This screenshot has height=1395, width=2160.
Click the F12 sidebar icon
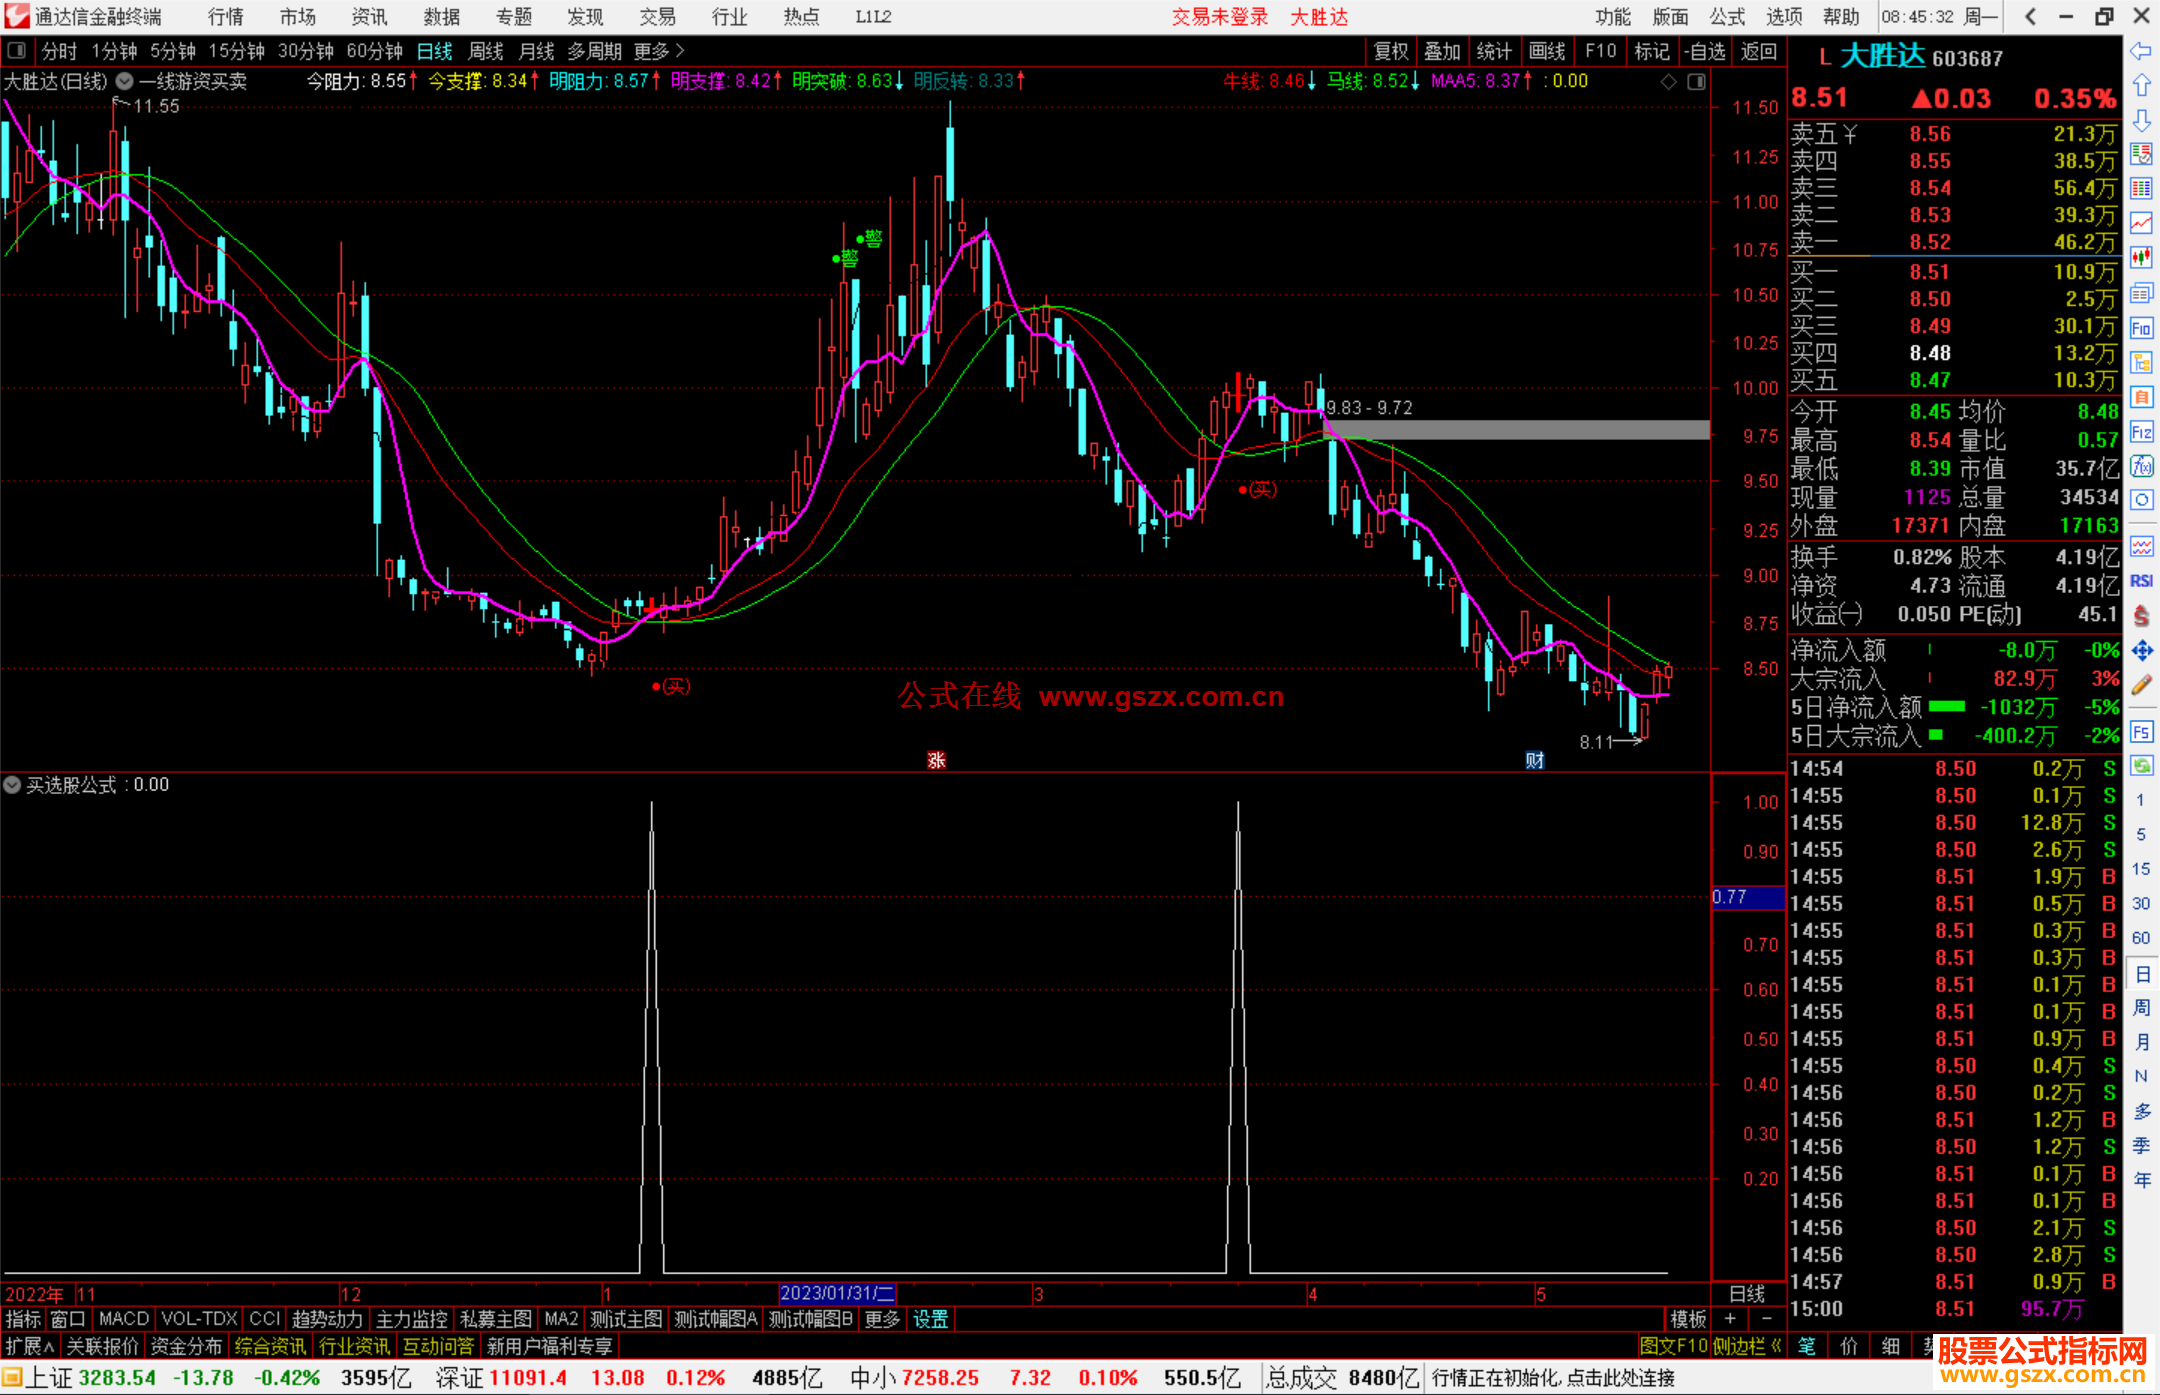2141,432
